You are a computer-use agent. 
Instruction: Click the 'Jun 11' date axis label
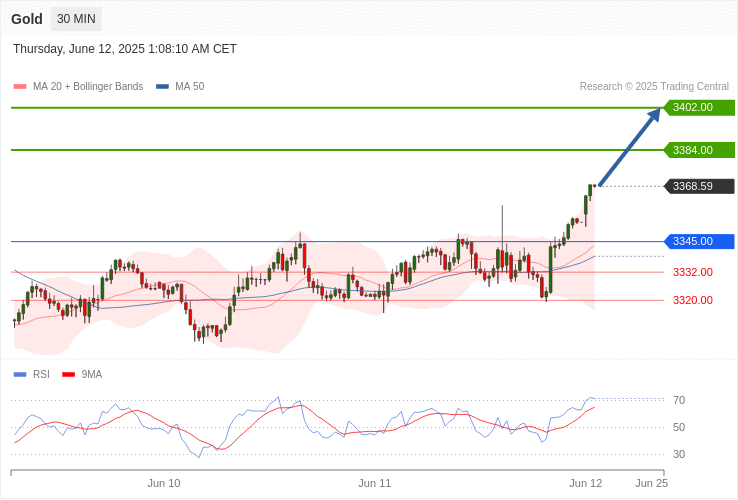coord(375,484)
